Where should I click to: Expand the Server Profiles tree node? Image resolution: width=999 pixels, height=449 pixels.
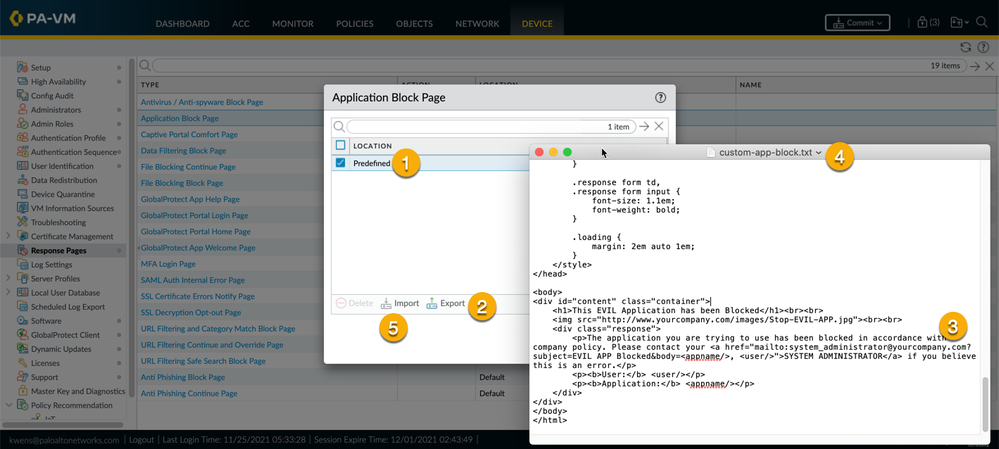click(9, 279)
